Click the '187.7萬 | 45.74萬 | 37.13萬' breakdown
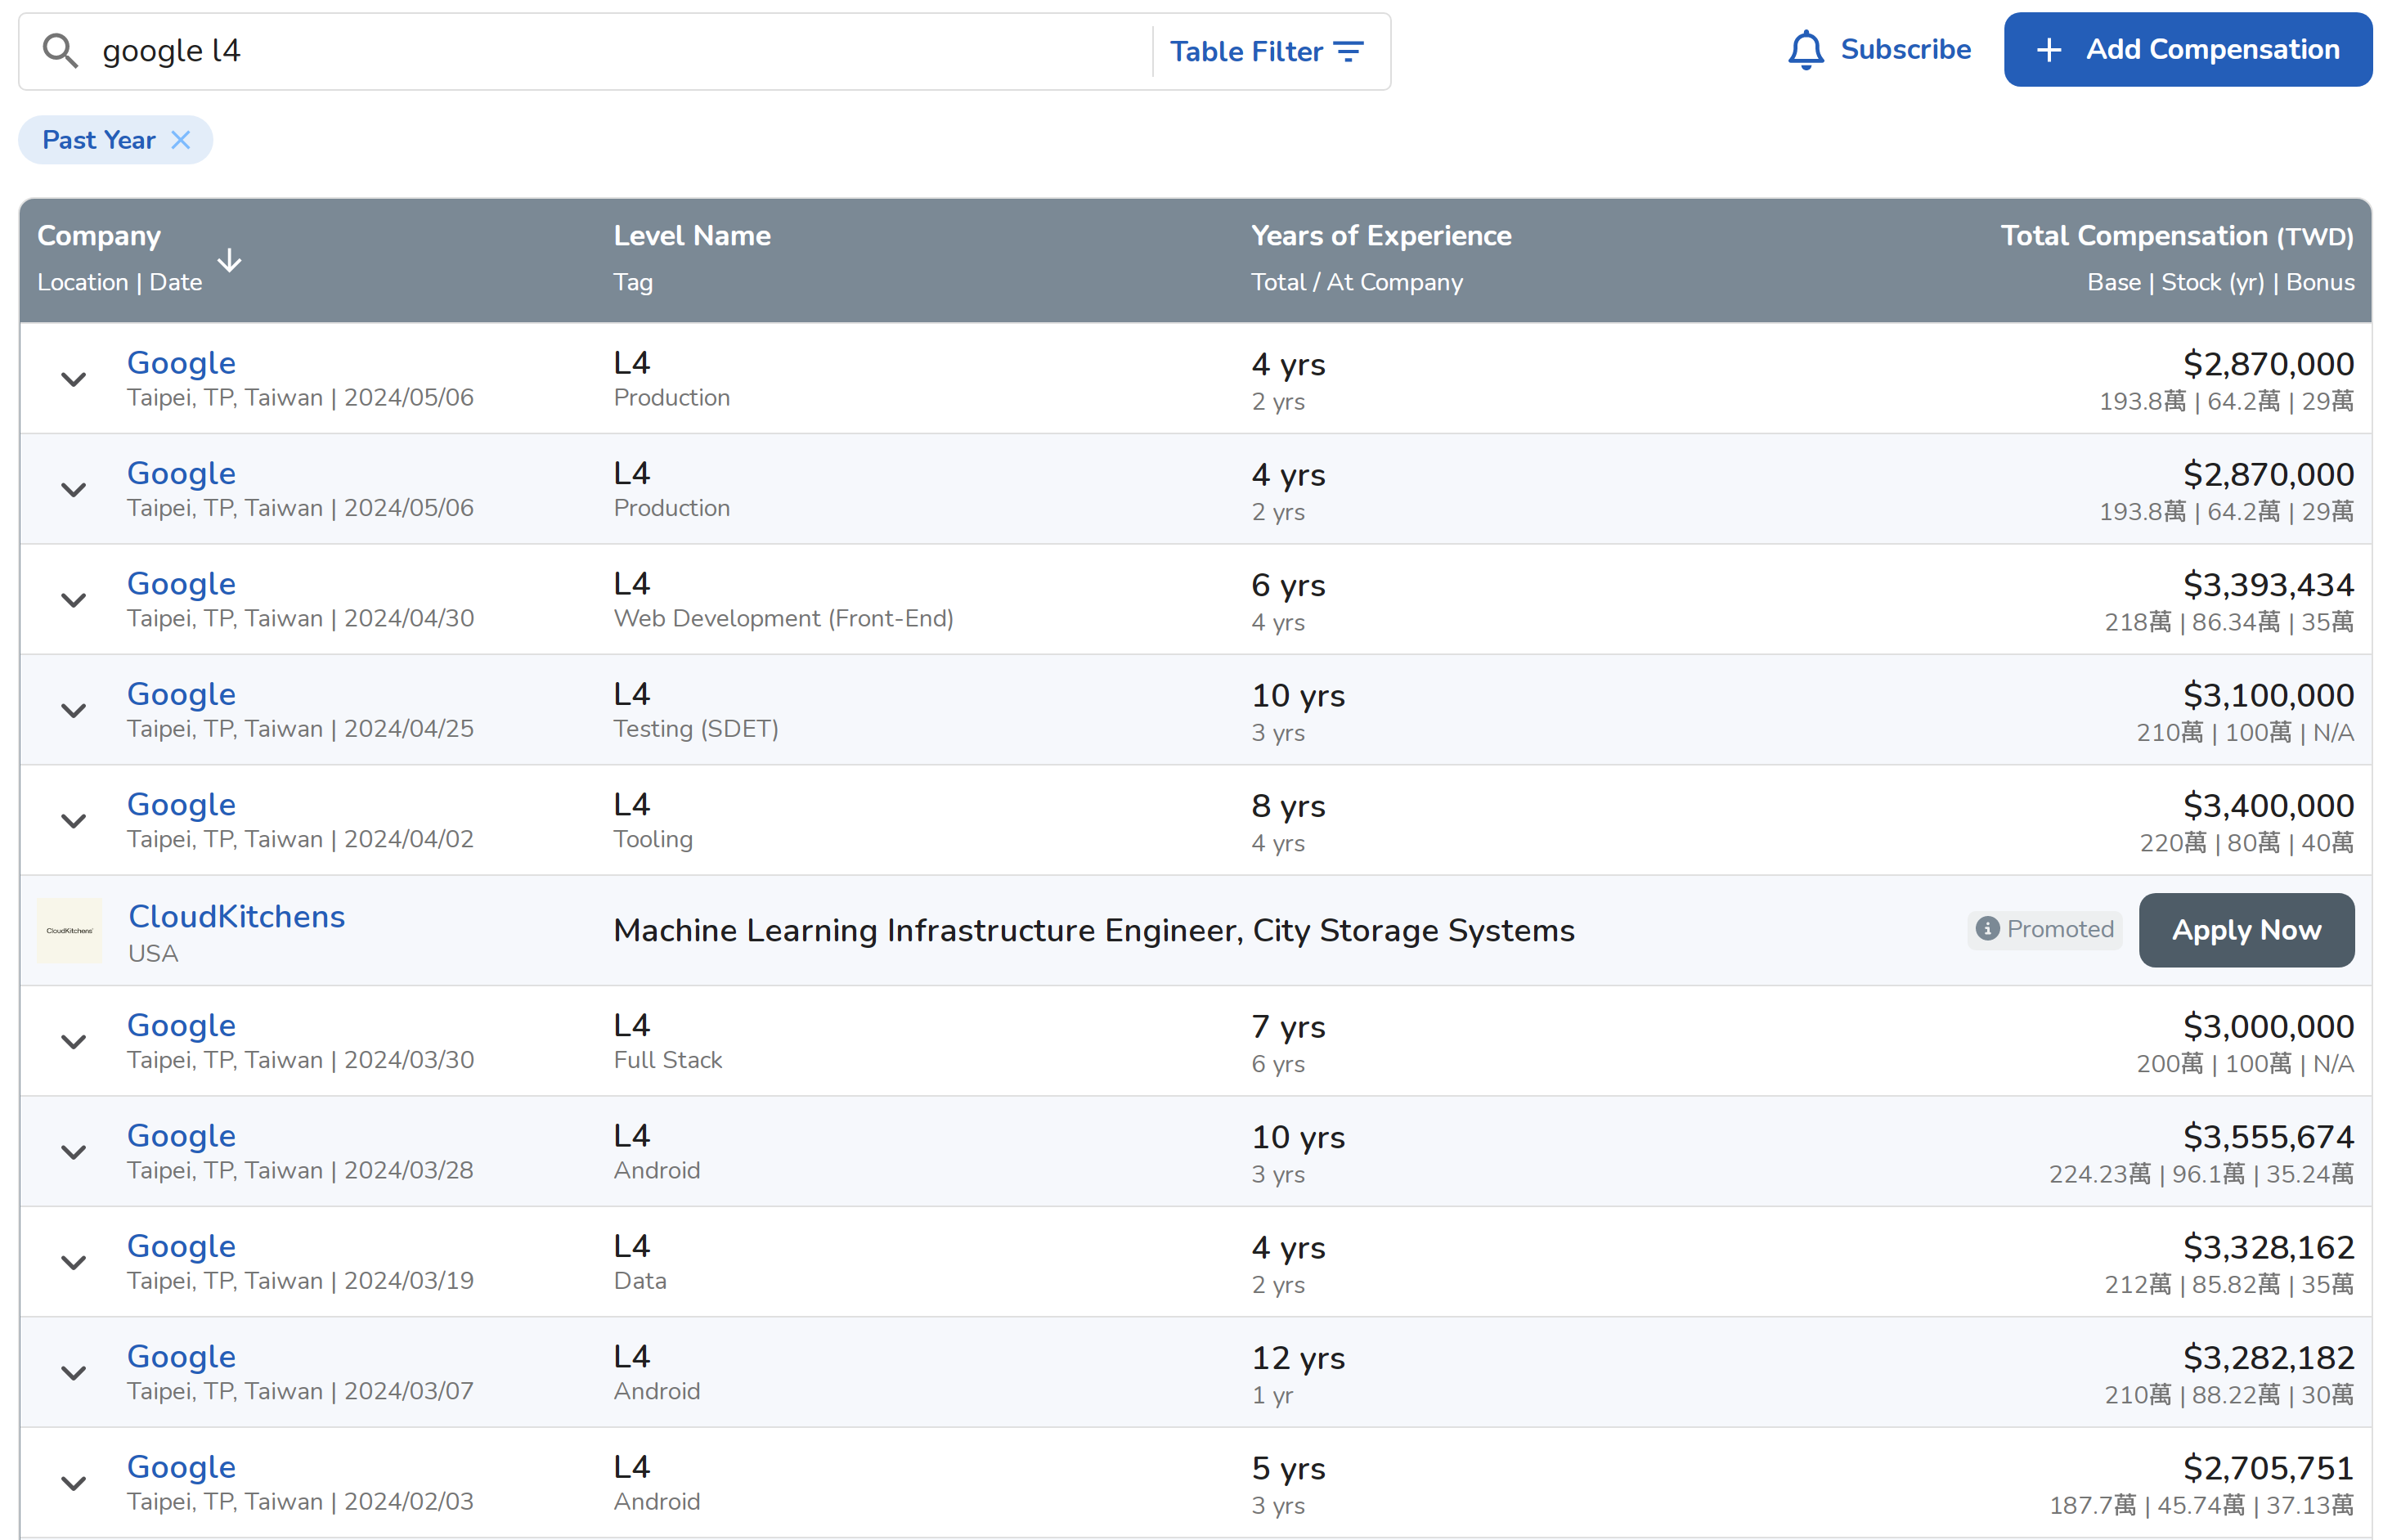2392x1540 pixels. 2201,1505
